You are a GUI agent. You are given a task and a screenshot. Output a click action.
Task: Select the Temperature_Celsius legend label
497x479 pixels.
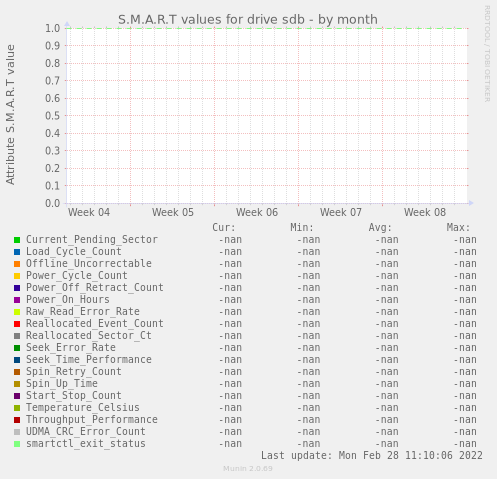click(83, 408)
